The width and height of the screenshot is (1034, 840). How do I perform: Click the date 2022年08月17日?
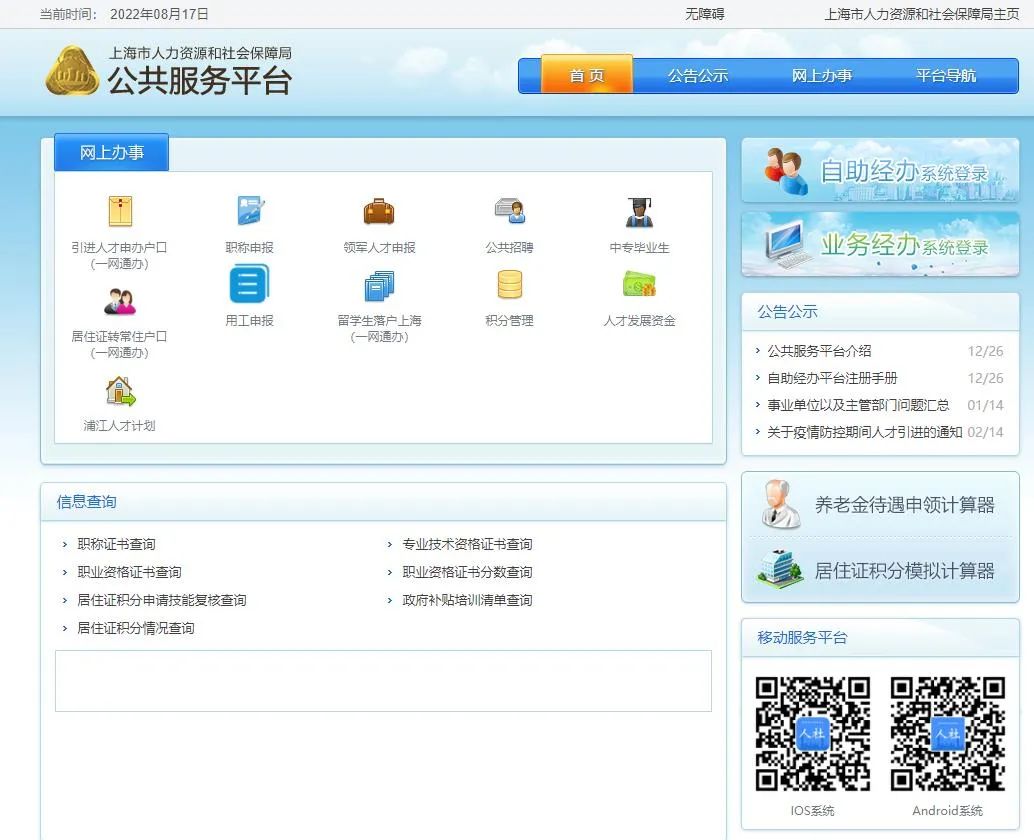pos(159,14)
